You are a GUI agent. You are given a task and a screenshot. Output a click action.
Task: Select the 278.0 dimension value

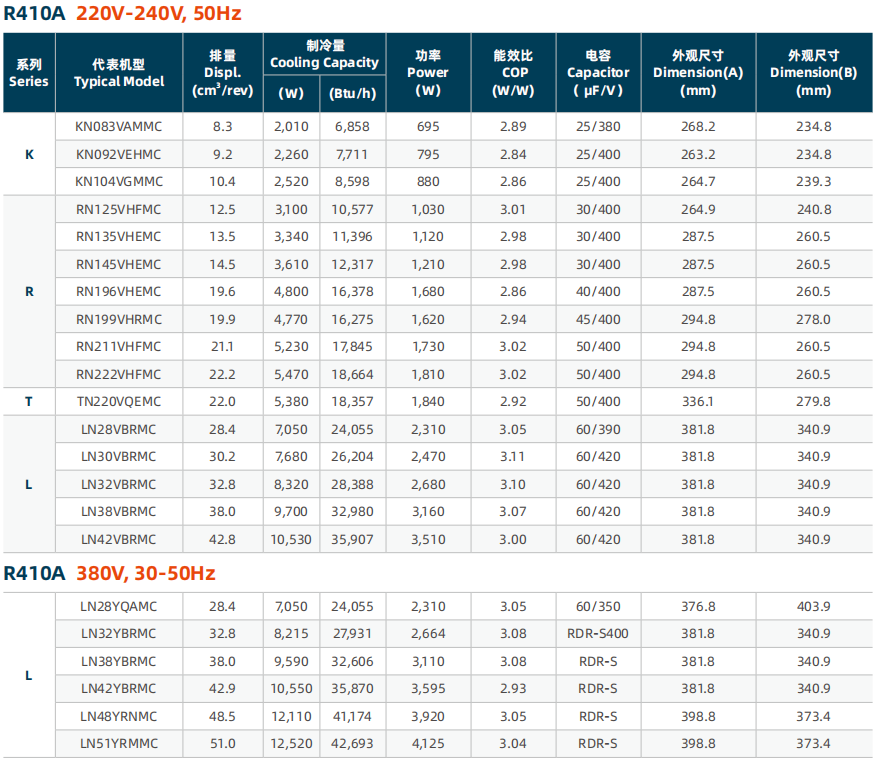814,320
